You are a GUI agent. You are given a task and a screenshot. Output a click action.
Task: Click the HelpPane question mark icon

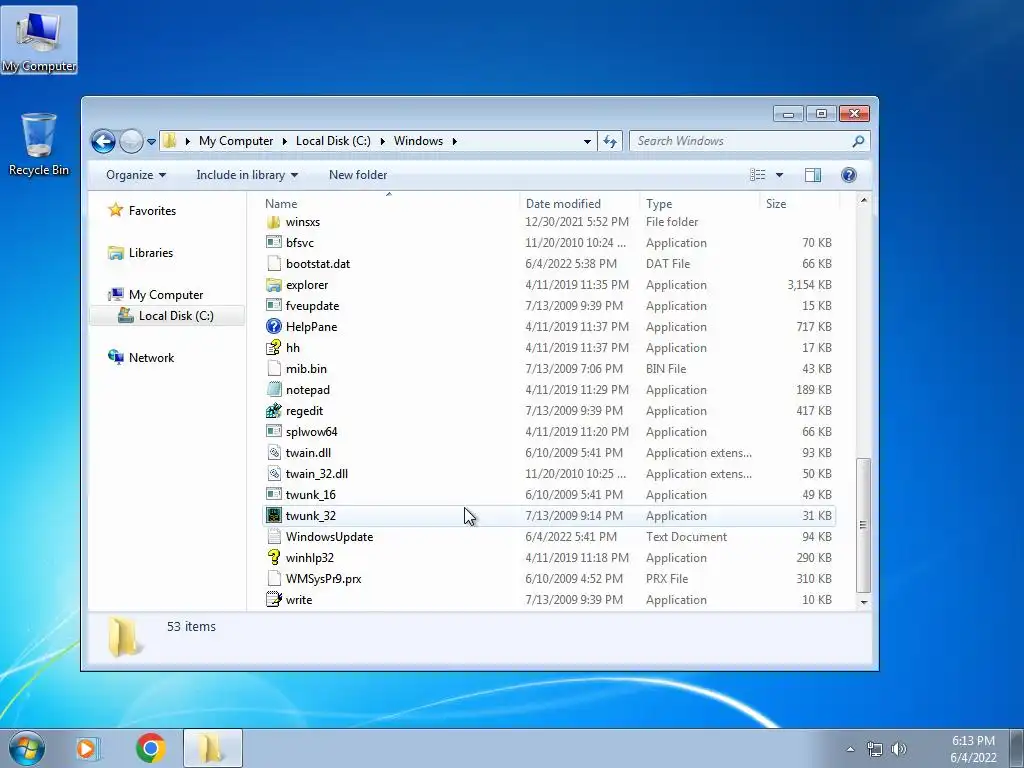click(274, 327)
